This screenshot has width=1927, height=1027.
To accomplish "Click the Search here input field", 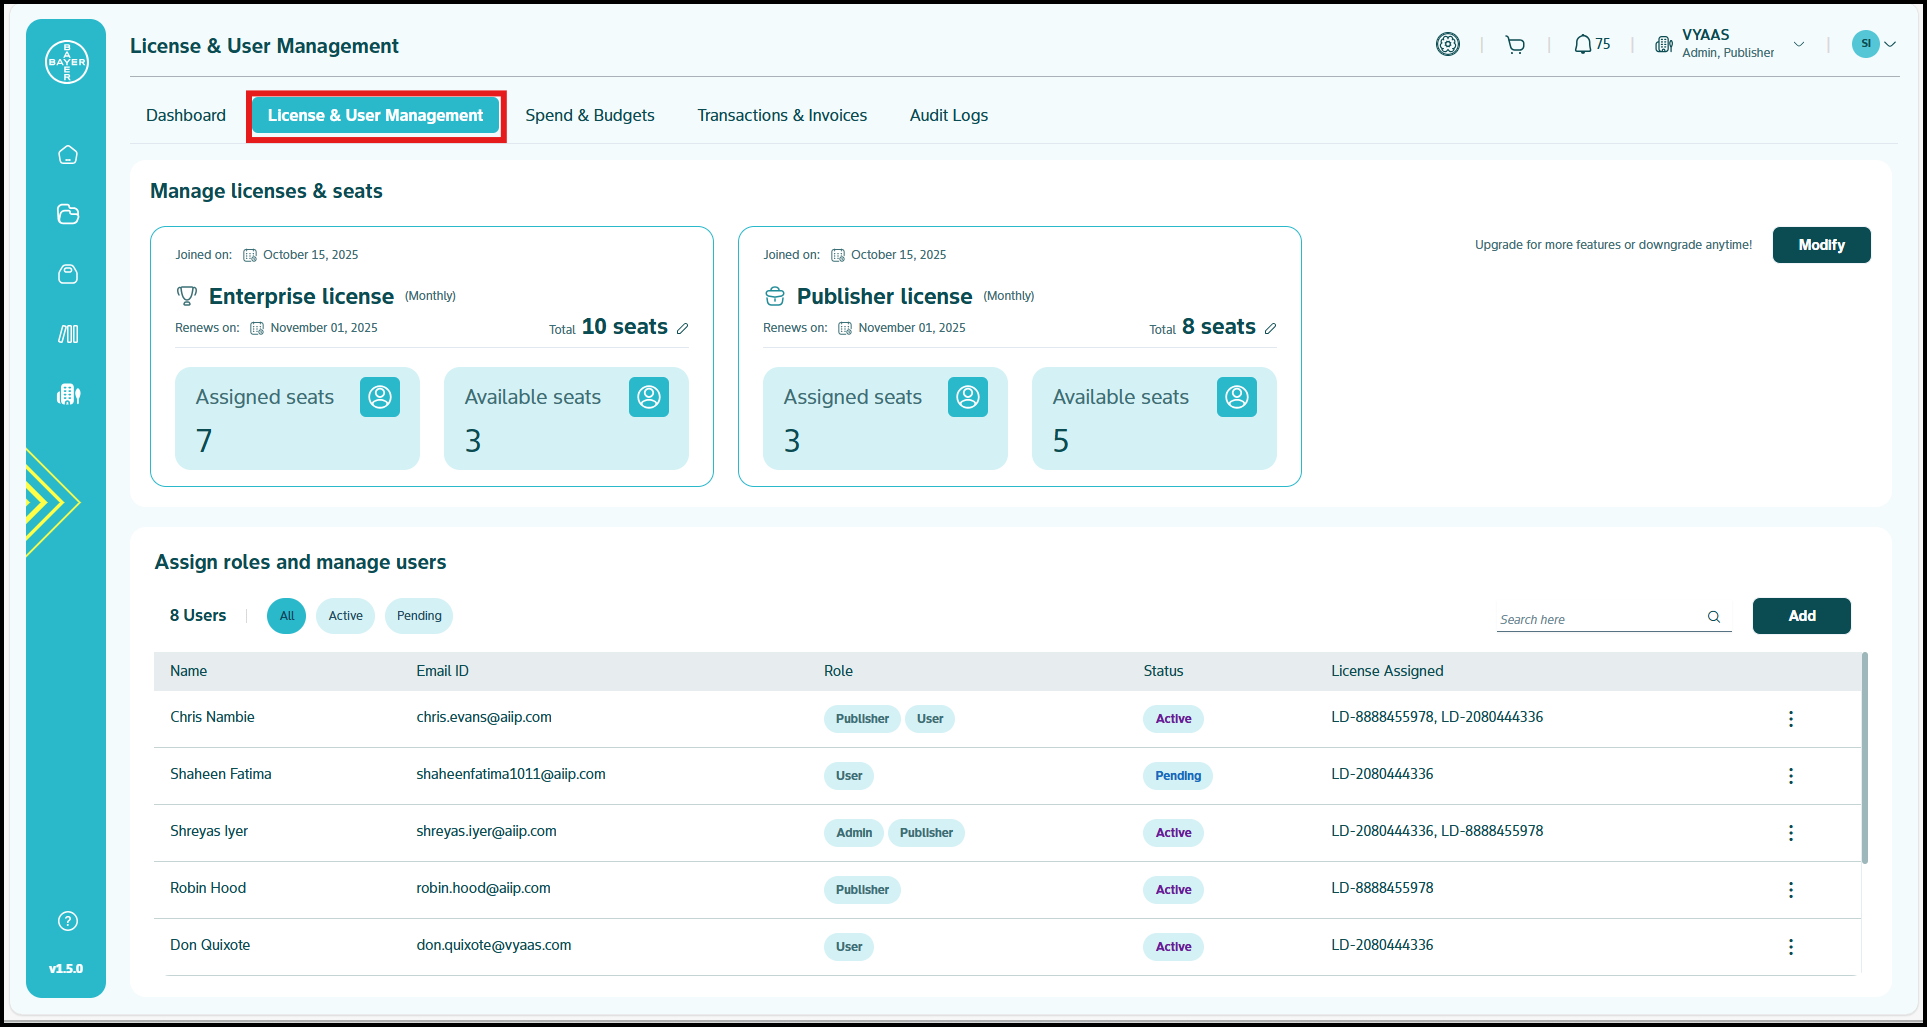I will click(x=1600, y=619).
